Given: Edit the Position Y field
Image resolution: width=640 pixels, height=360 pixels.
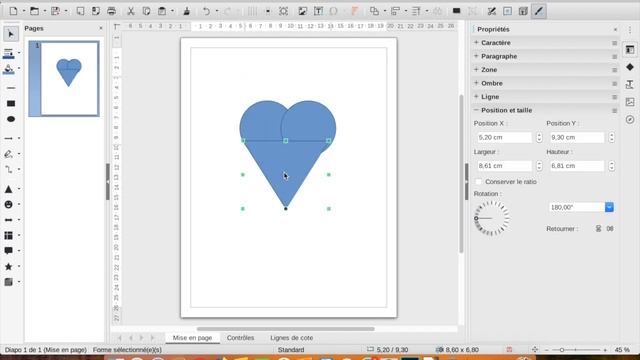Looking at the screenshot, I should pos(577,137).
